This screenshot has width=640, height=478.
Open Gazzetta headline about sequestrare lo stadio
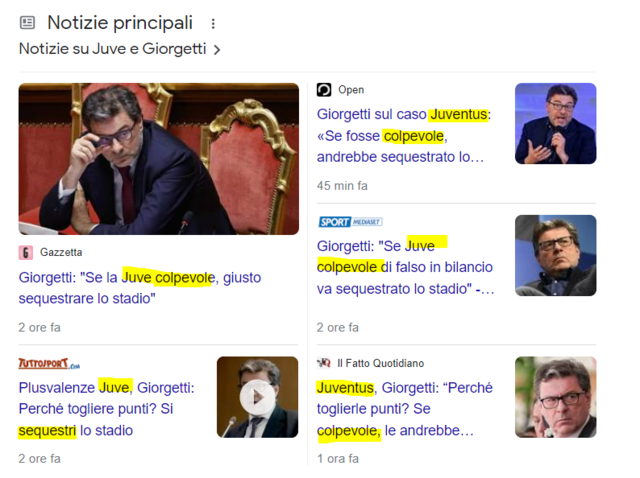tap(140, 288)
